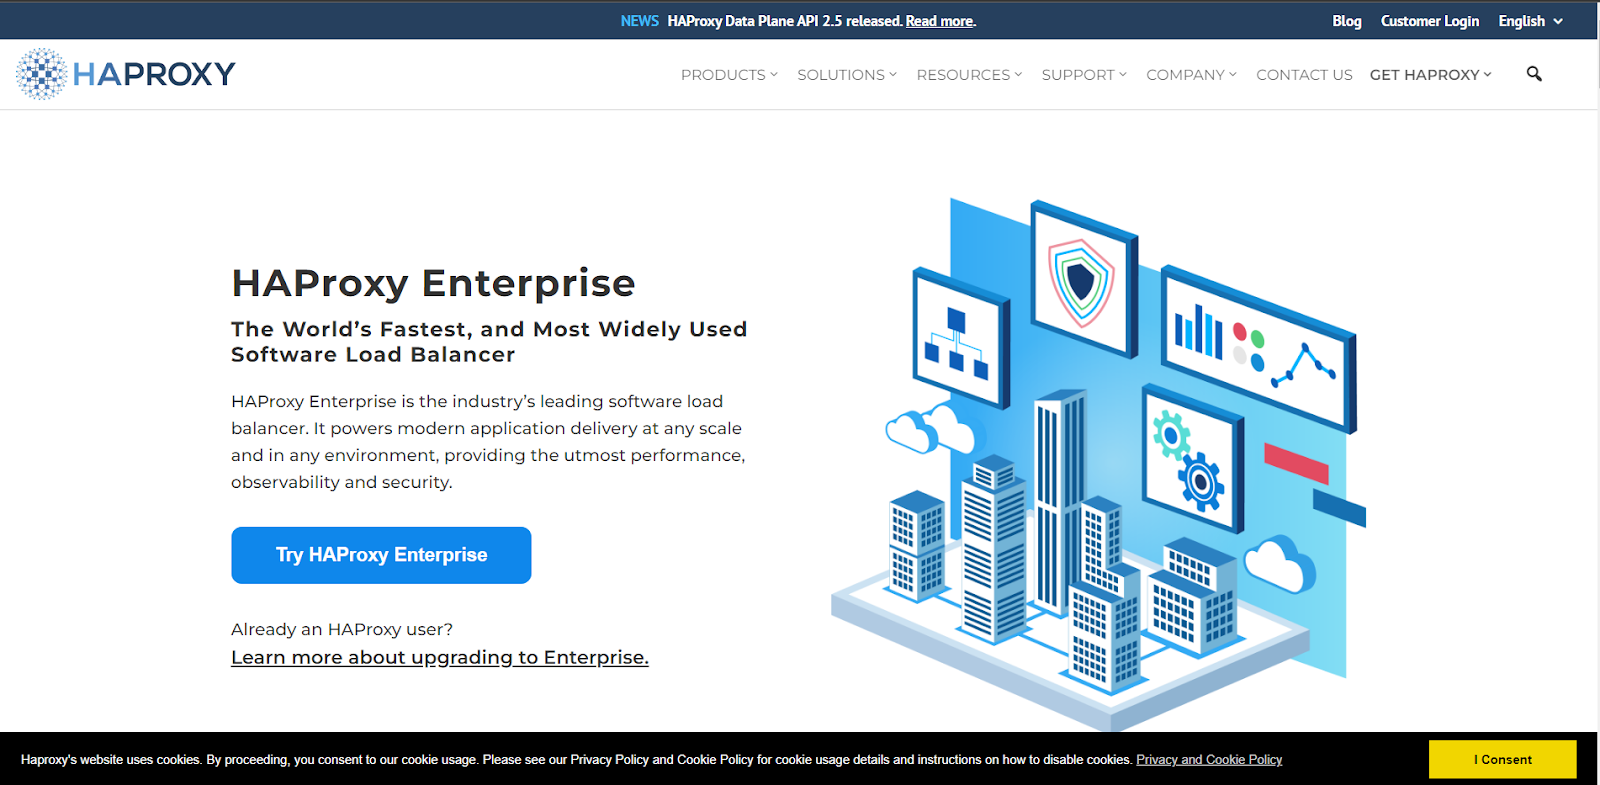Follow the Read more news link

[x=940, y=21]
